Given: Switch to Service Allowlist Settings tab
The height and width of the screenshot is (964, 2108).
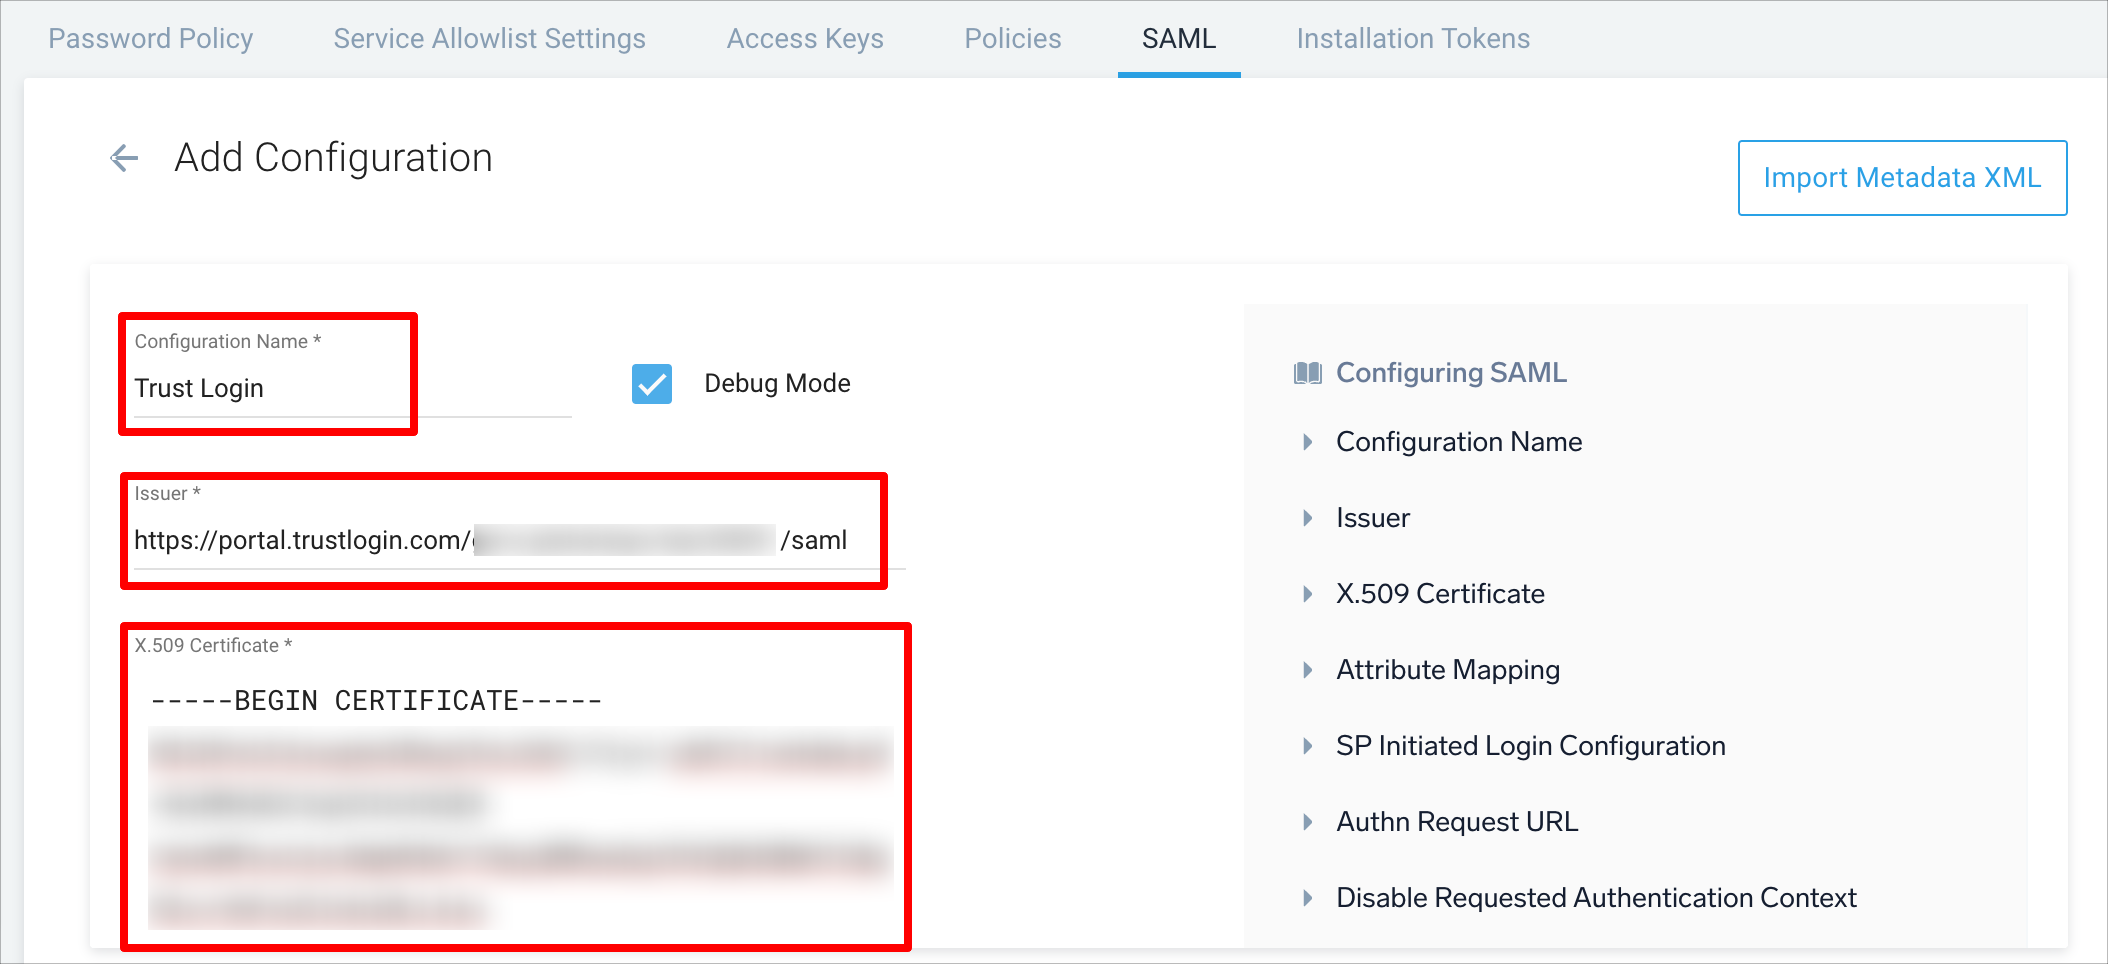Looking at the screenshot, I should [x=490, y=39].
